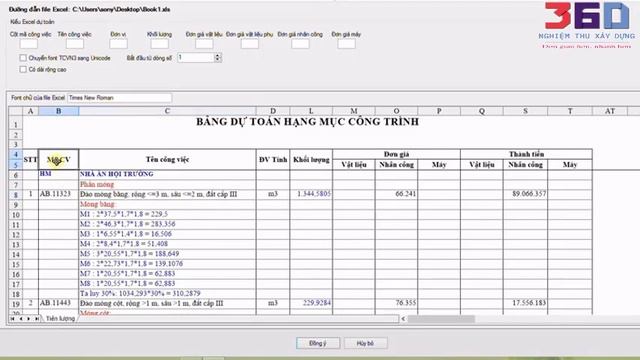Click the value cell 66.241
640x360 pixels.
[x=396, y=194]
